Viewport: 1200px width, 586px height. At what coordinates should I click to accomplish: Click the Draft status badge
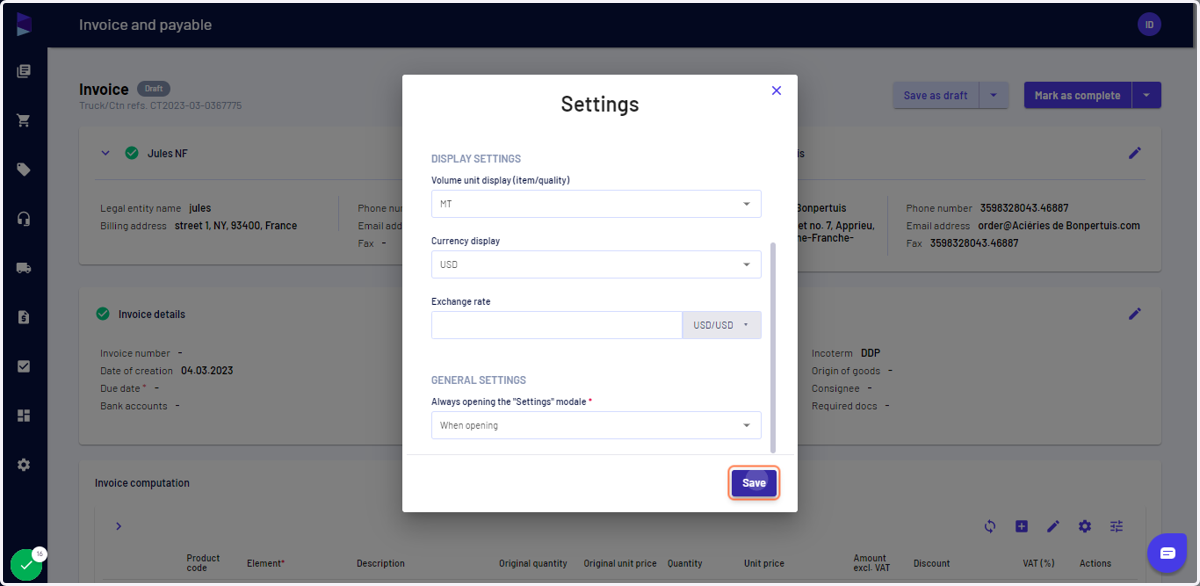154,89
